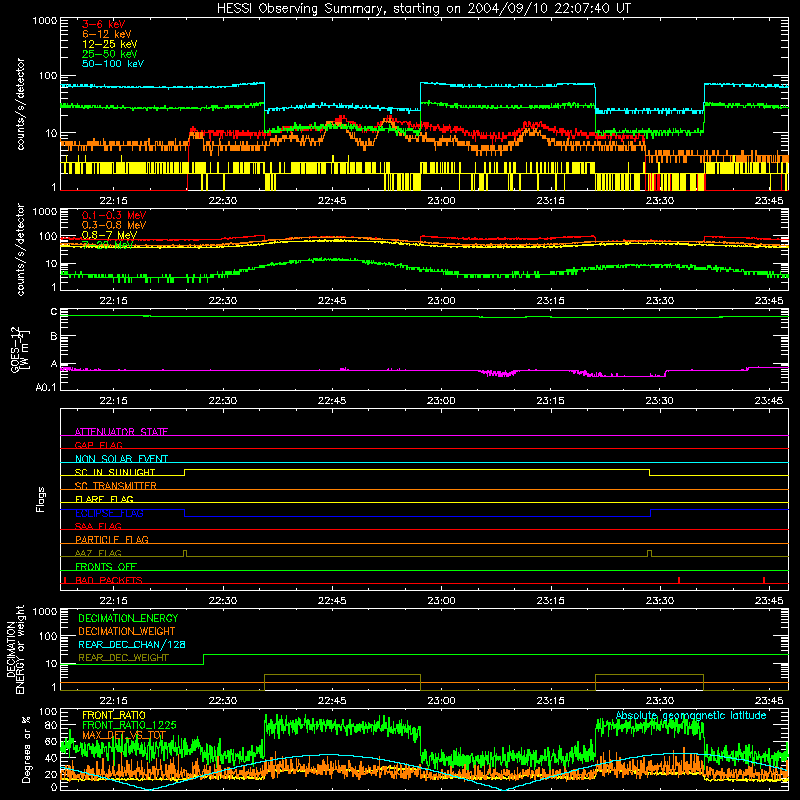This screenshot has width=800, height=800.
Task: Select the 25-50 keV legend entry
Action: click(x=109, y=54)
